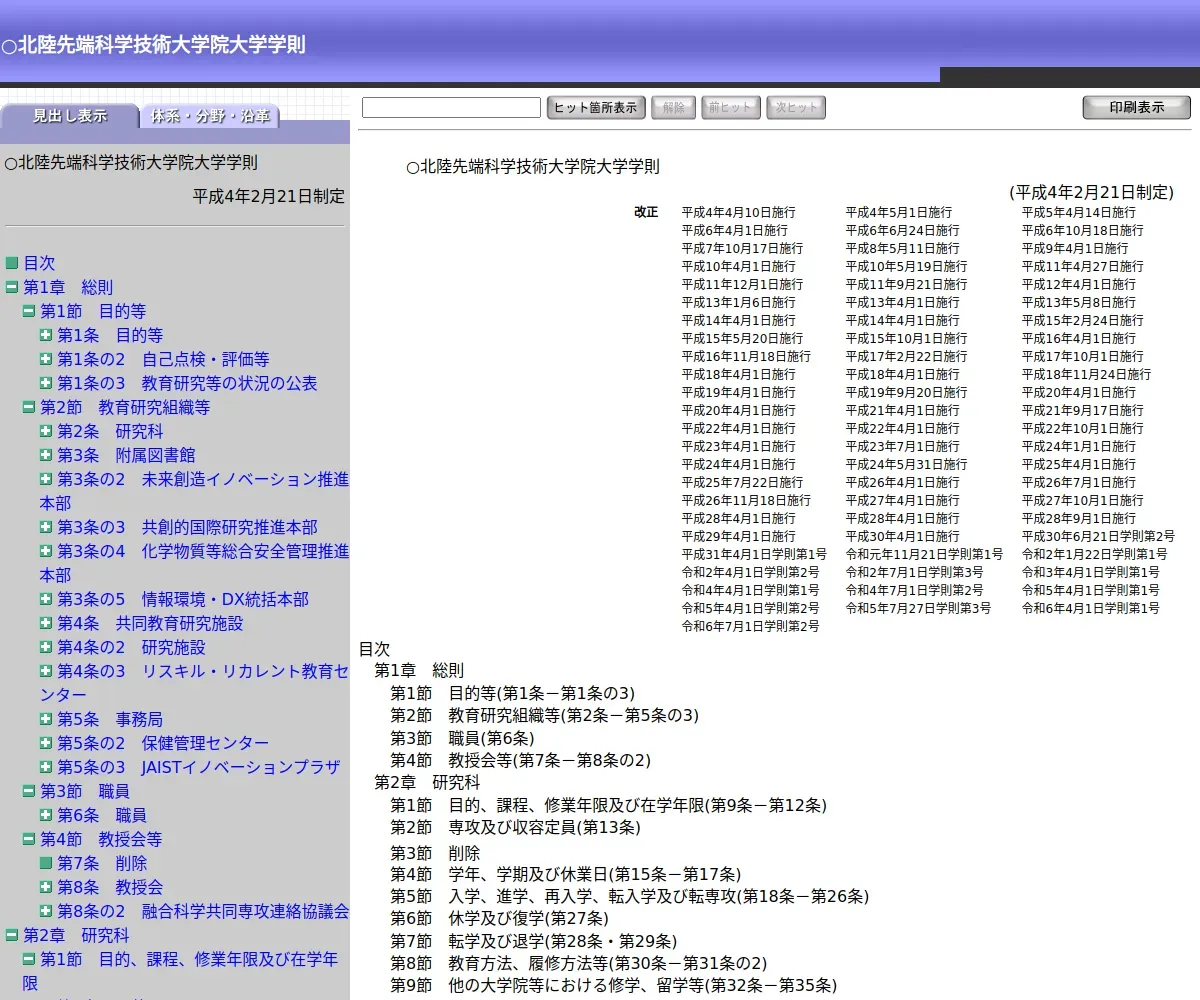Expand plus icon beside 第4条 共同教育研究施設
Viewport: 1200px width, 1000px height.
click(x=46, y=623)
